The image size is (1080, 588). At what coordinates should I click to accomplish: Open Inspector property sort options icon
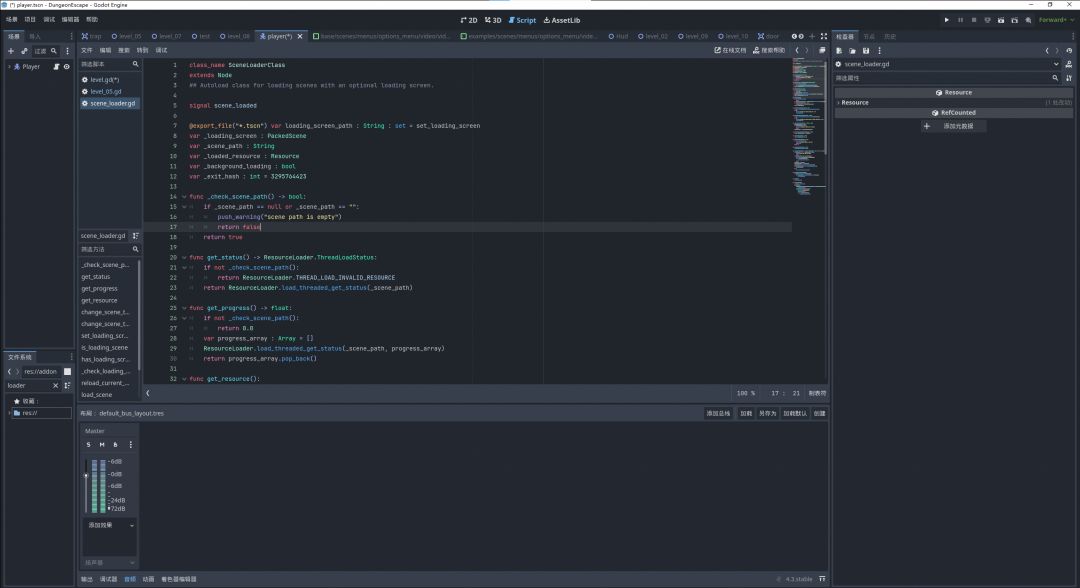[x=1069, y=78]
